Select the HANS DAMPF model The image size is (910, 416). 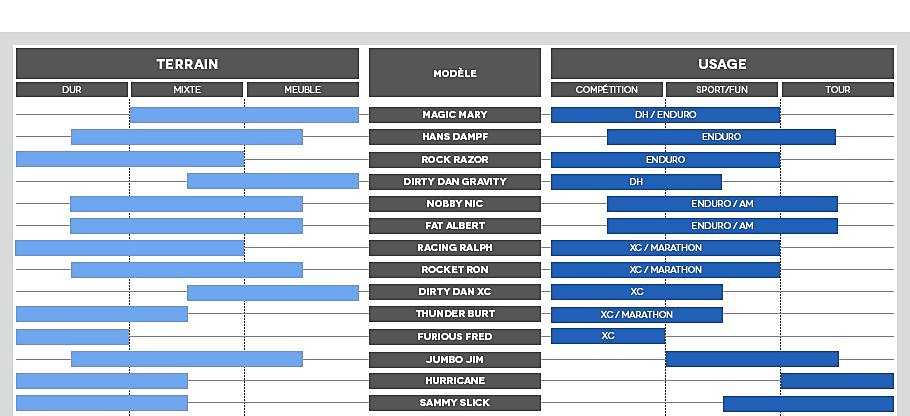tap(455, 137)
